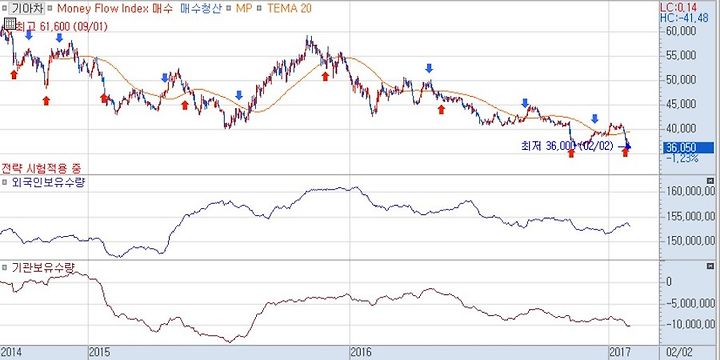720x360 pixels.
Task: Click the 155,000,00 axis value
Action: pos(690,216)
